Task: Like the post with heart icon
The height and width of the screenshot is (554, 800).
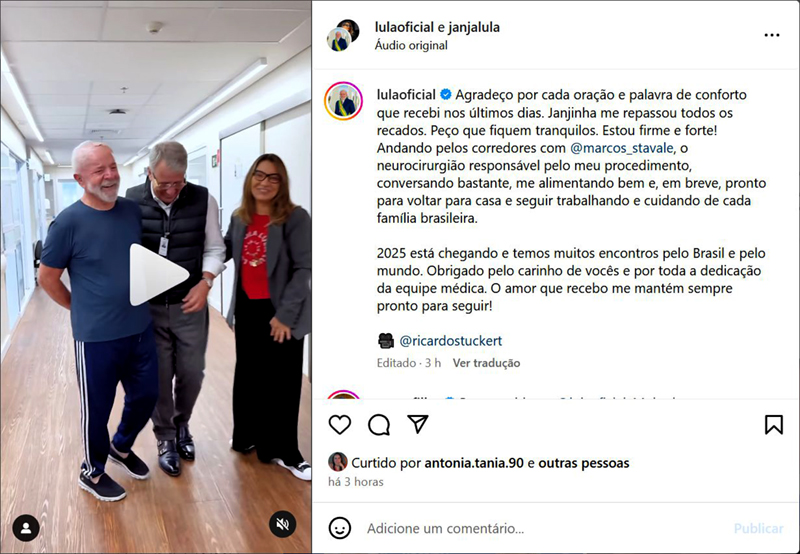Action: point(340,424)
